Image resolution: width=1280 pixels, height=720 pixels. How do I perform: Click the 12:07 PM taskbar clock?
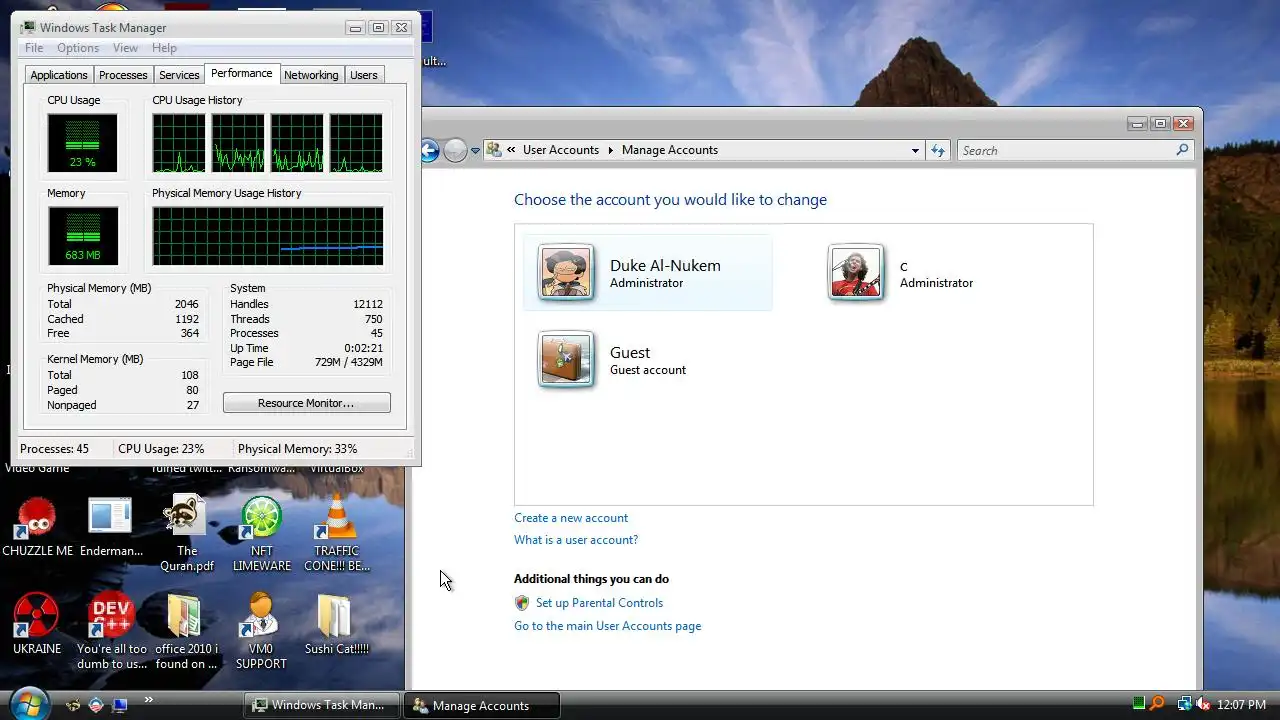(1241, 705)
